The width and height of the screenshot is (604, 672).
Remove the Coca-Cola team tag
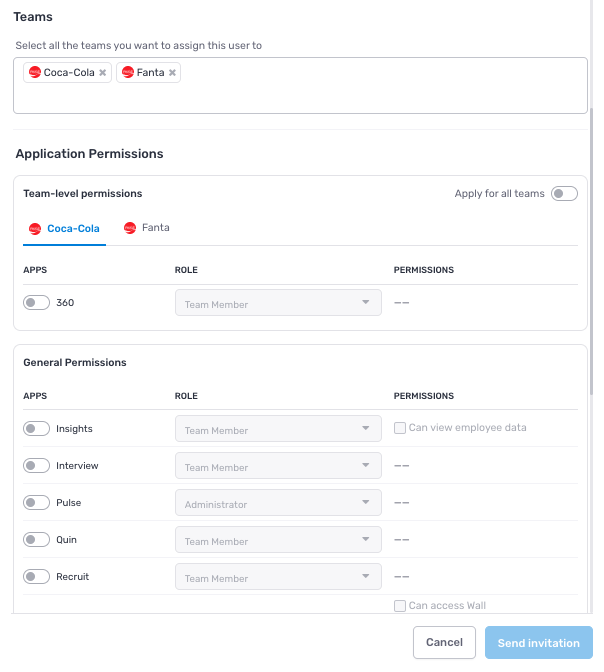(102, 73)
